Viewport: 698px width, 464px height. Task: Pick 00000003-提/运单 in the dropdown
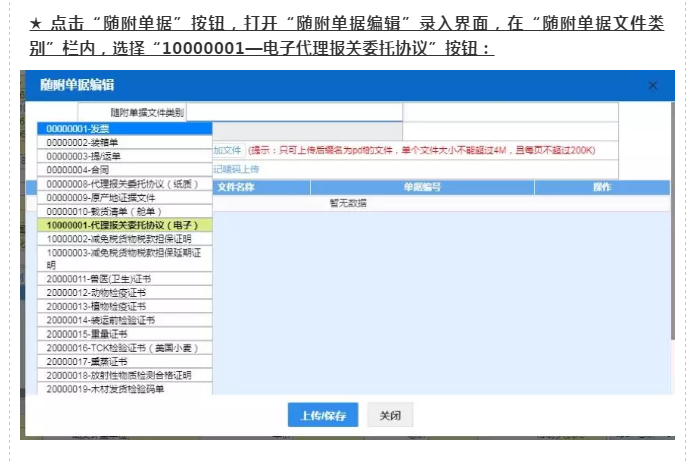(124, 157)
